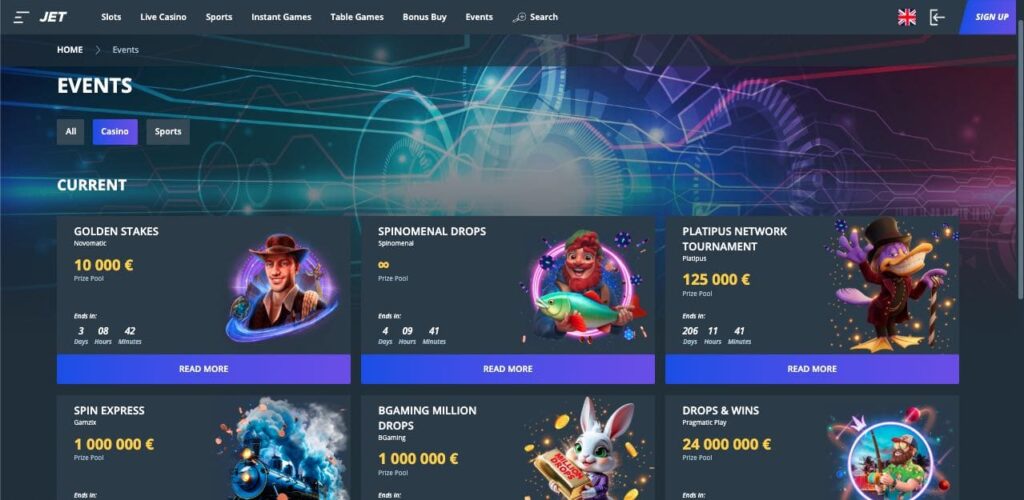
Task: Open Spin Express event title
Action: tap(109, 411)
